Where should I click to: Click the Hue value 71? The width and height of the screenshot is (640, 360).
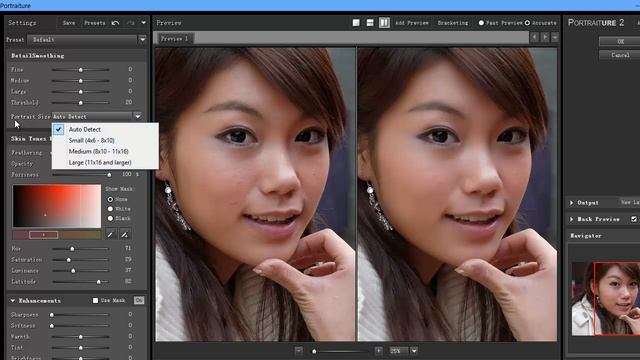point(128,248)
